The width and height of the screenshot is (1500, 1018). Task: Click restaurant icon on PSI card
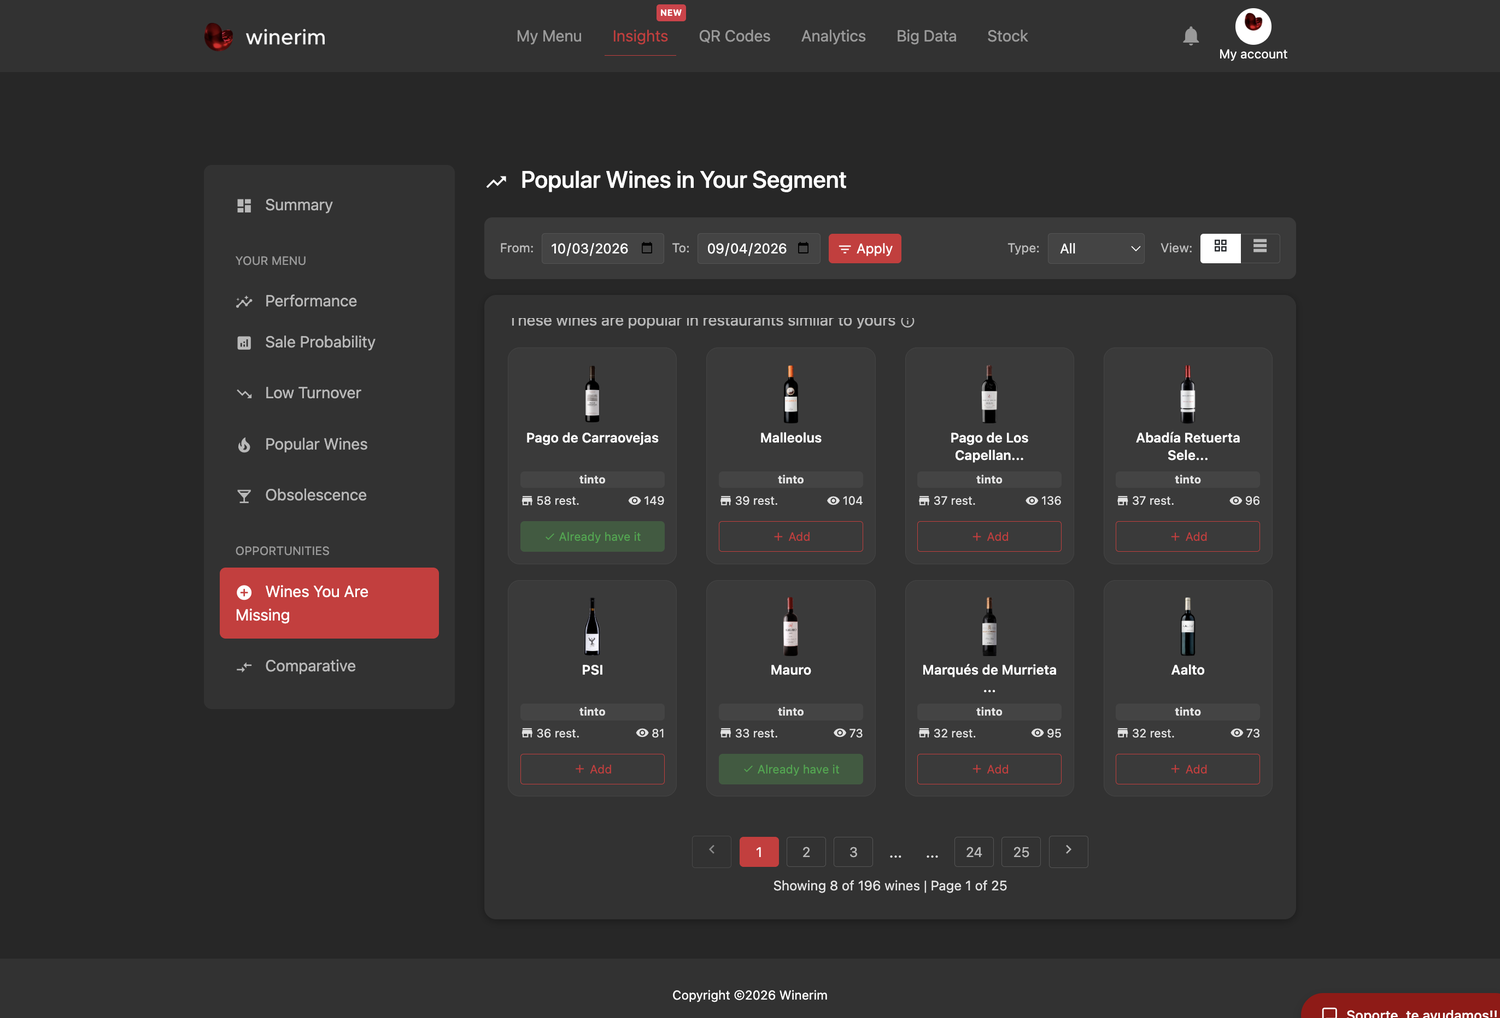pyautogui.click(x=527, y=733)
